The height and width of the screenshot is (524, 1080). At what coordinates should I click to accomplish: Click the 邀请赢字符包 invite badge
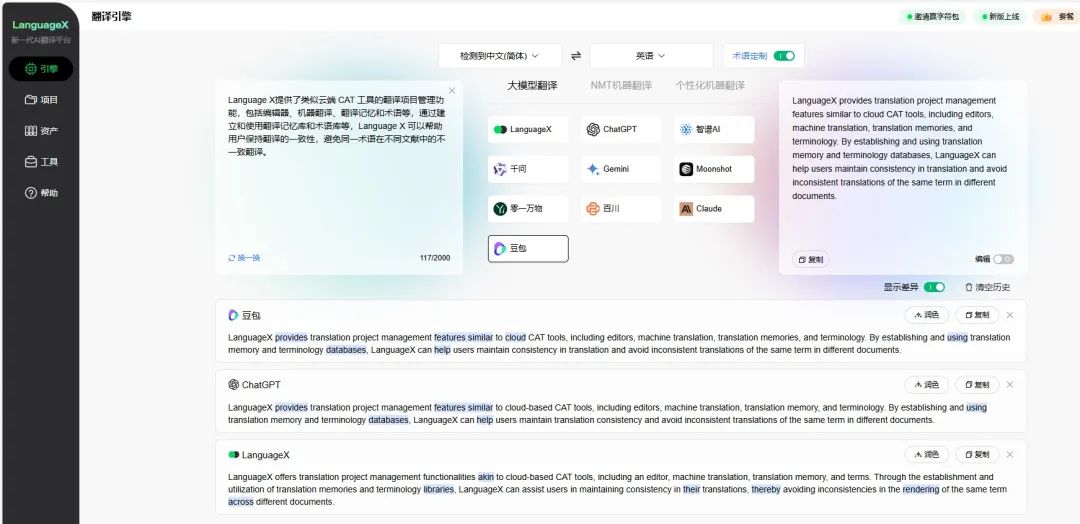933,17
